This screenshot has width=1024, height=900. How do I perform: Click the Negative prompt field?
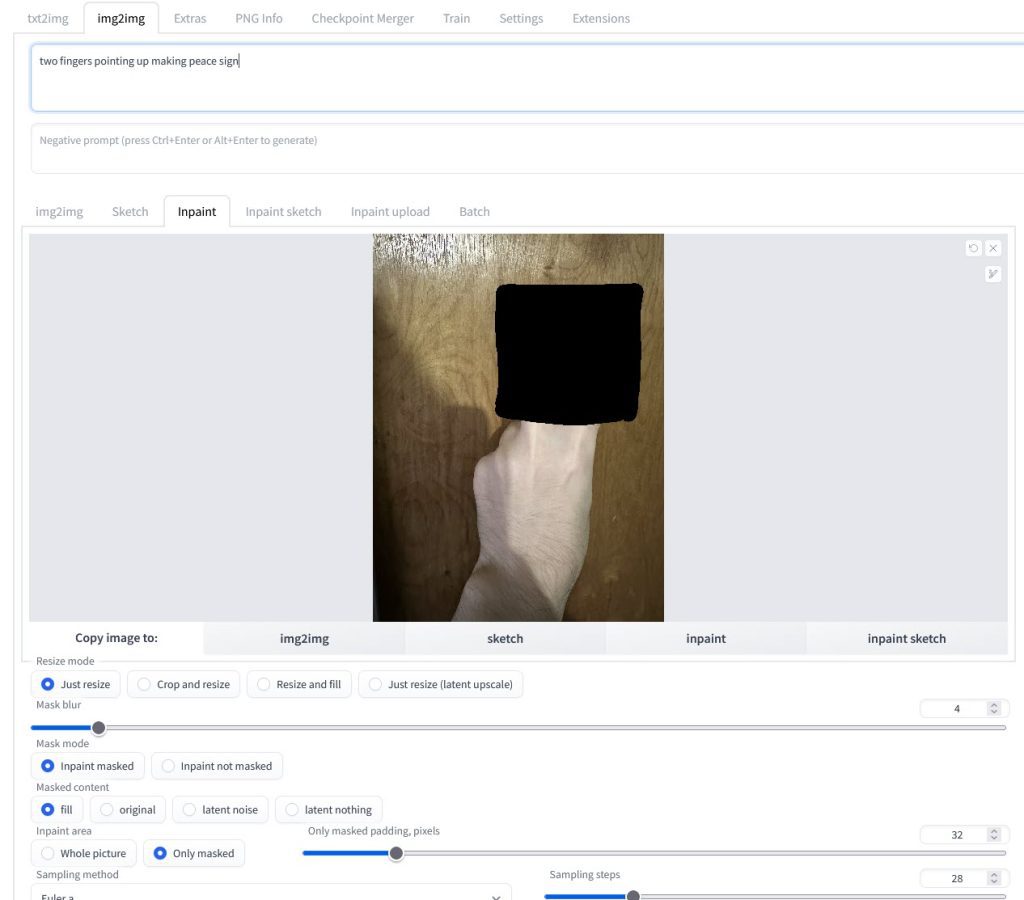click(526, 148)
